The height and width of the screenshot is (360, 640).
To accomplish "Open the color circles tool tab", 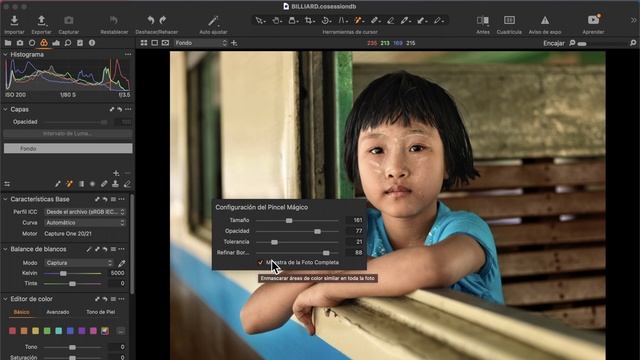I will coord(44,43).
